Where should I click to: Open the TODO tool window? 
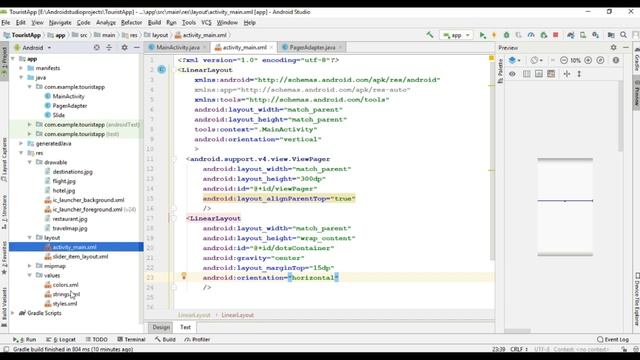point(97,340)
